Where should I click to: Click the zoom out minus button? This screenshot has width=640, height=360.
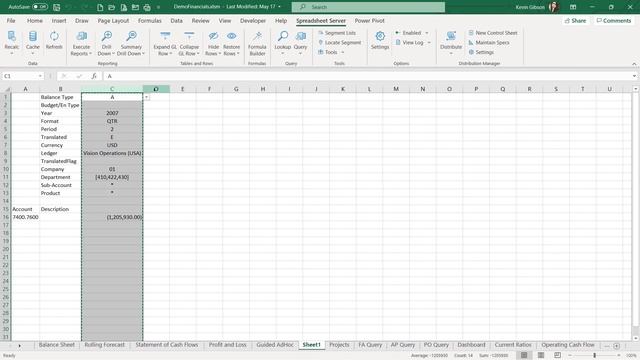coord(570,356)
